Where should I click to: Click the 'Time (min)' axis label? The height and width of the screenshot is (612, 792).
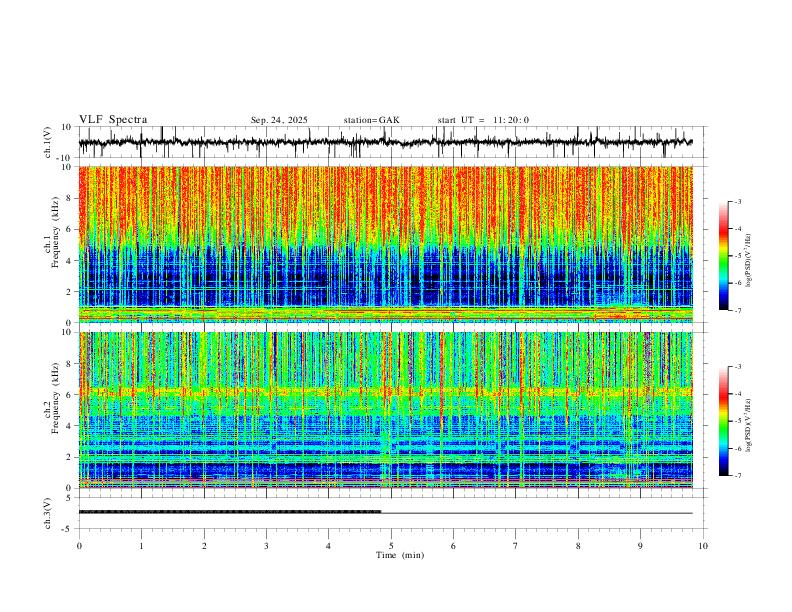(x=400, y=555)
